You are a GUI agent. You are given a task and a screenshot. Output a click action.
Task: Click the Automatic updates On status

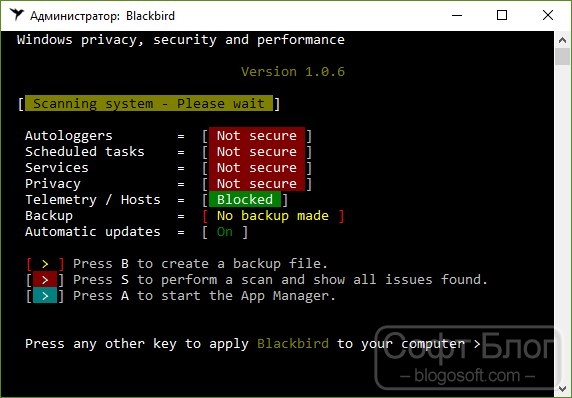225,232
